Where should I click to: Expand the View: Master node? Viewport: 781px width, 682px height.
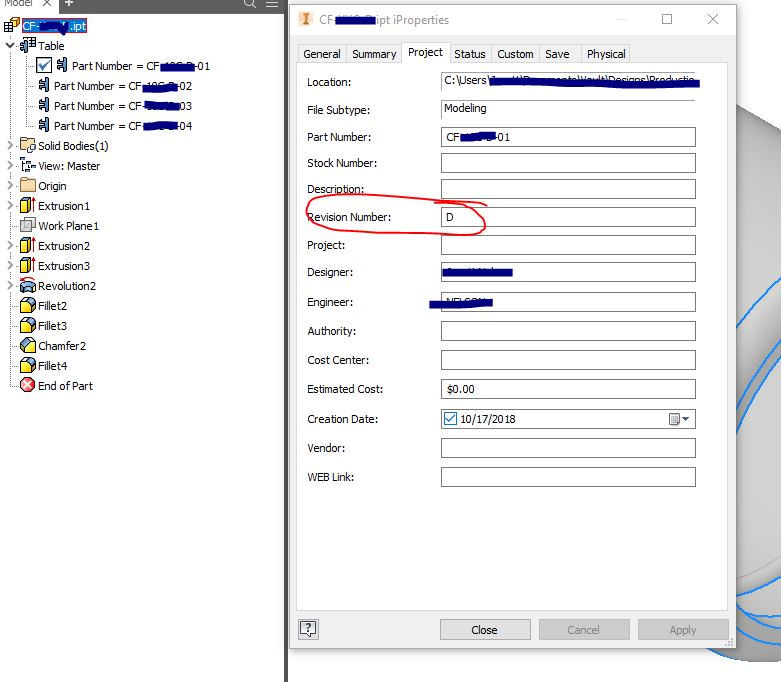click(10, 165)
